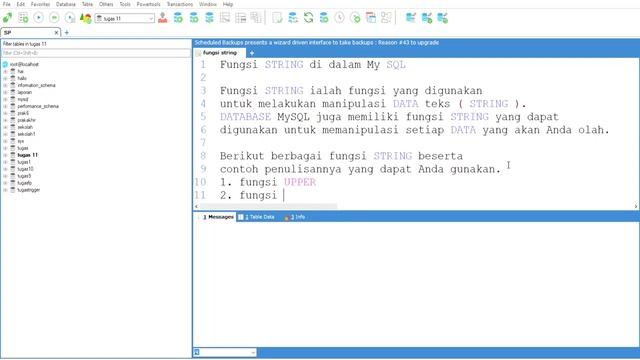Click the green circular sync arrows icon
The image size is (640, 360).
pos(308,18)
